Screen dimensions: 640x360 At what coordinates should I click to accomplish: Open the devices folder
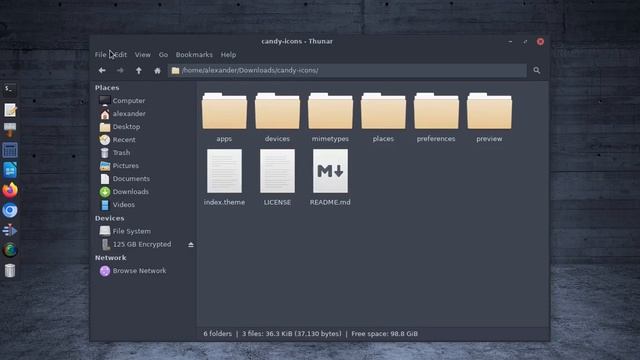tap(277, 118)
